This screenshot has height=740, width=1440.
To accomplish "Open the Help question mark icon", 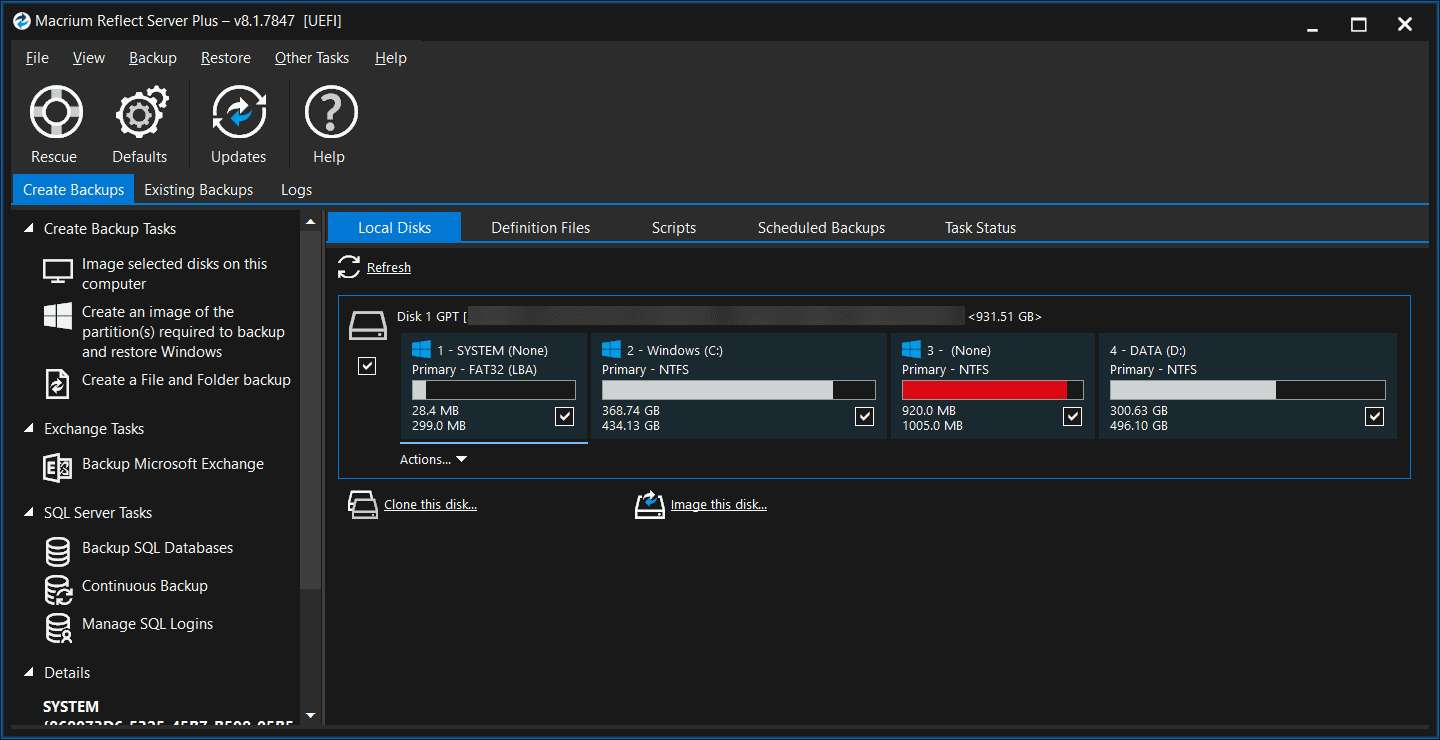I will coord(330,111).
